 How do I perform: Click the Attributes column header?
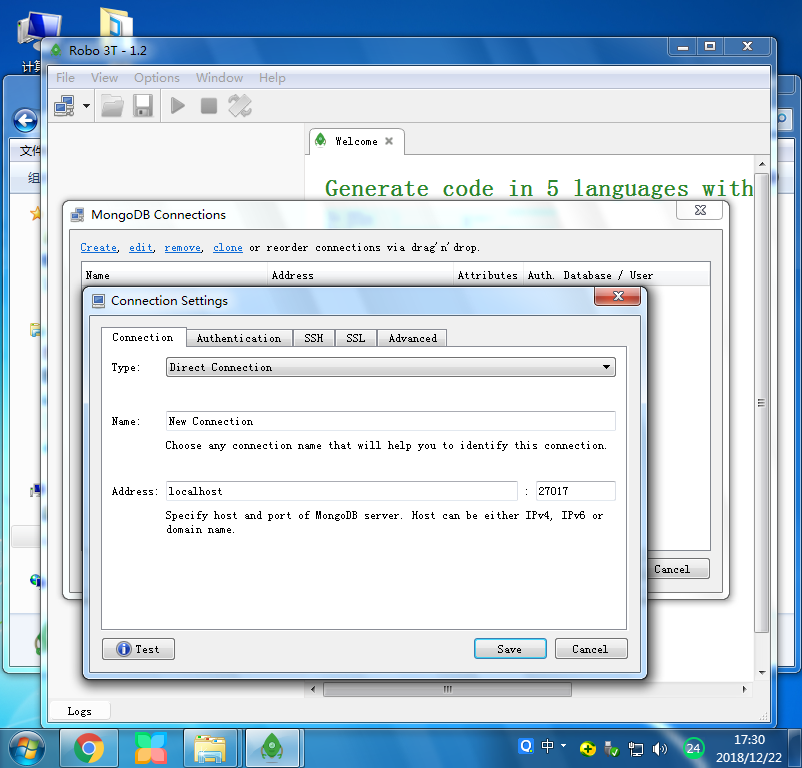pos(487,275)
